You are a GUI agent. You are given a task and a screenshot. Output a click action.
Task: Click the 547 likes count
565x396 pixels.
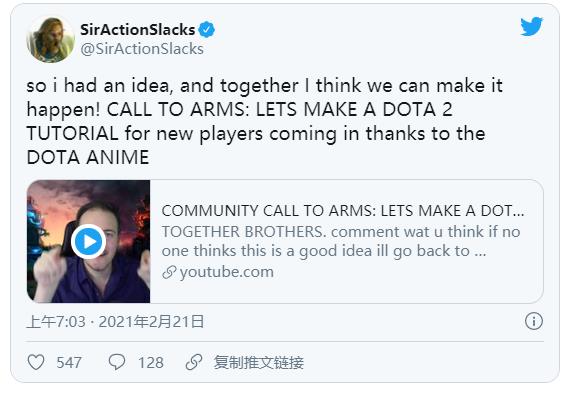[69, 362]
